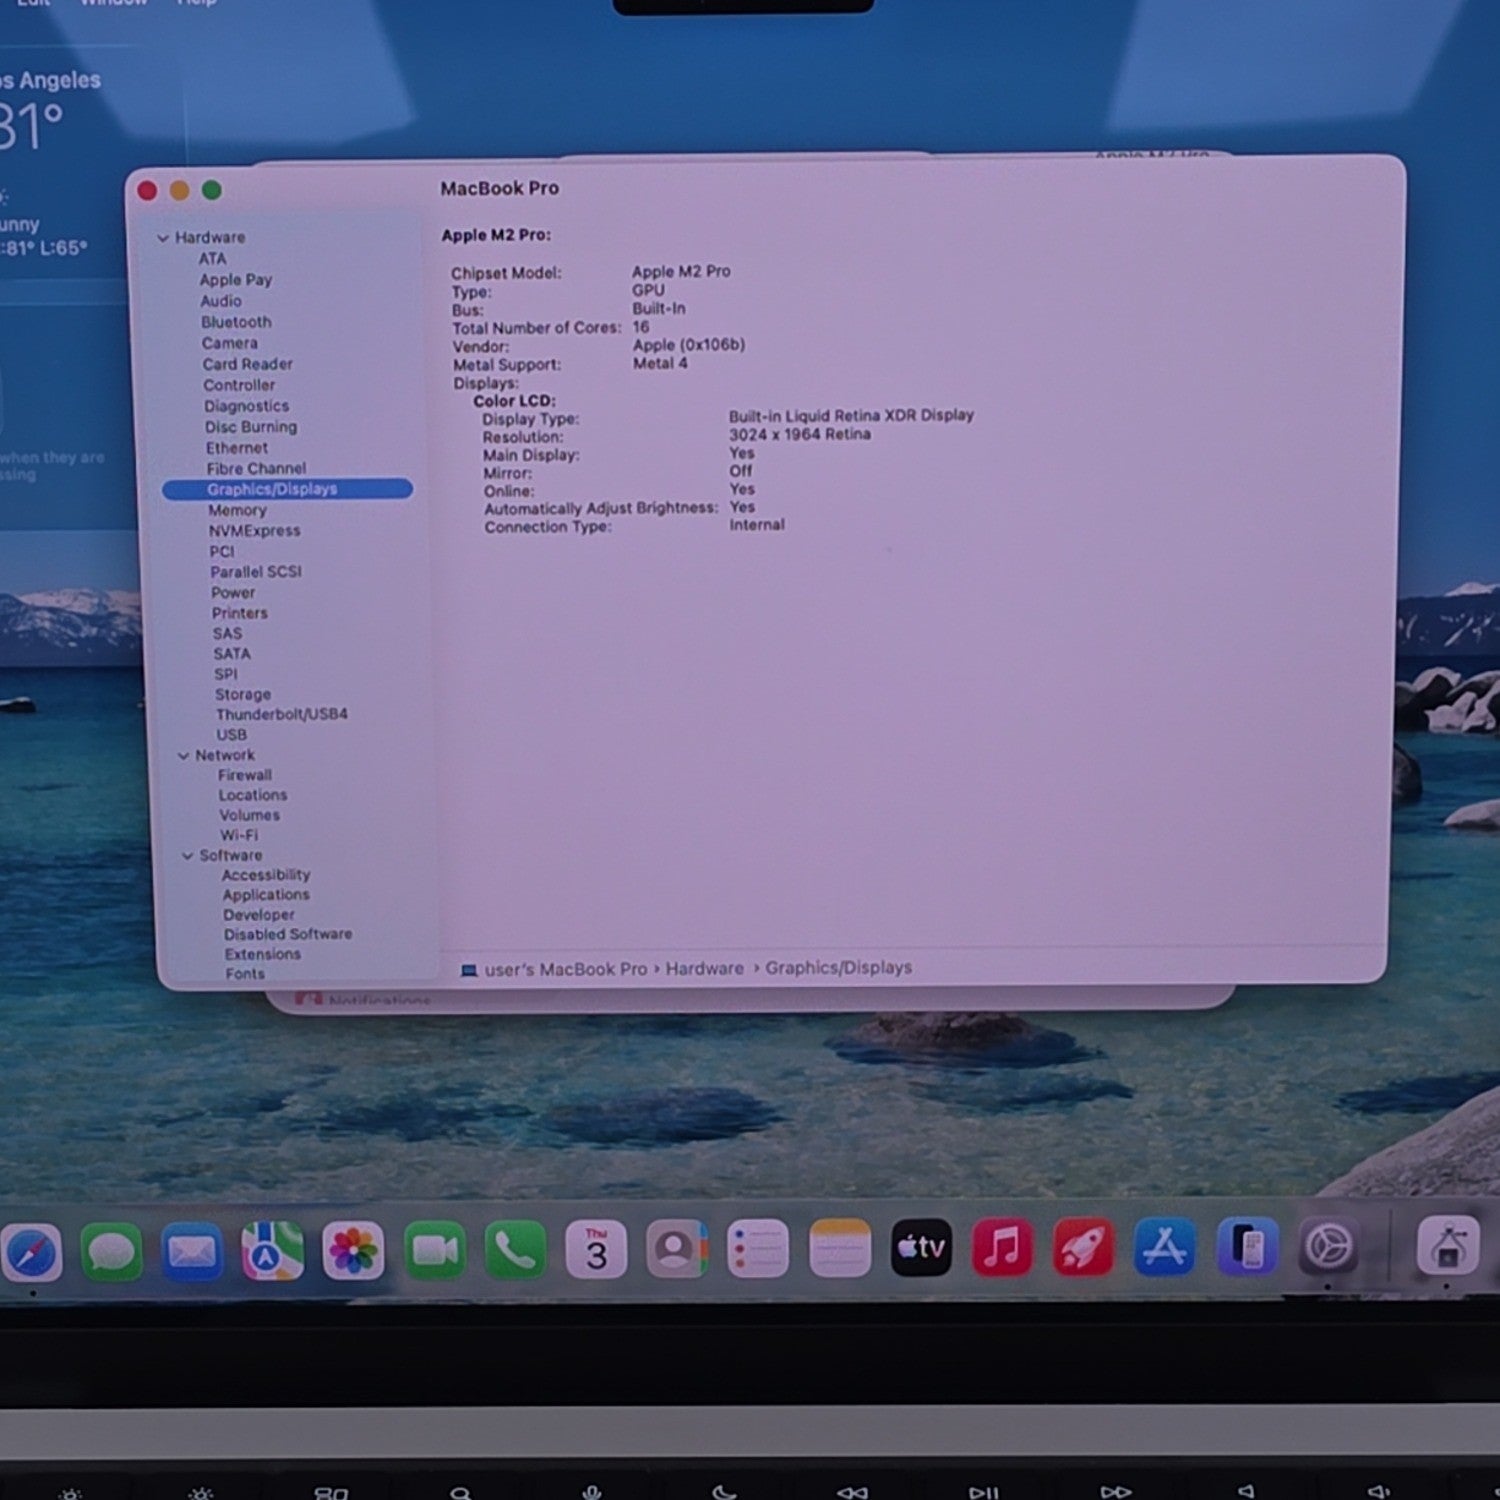
Task: Open System Settings gear icon
Action: [1328, 1247]
